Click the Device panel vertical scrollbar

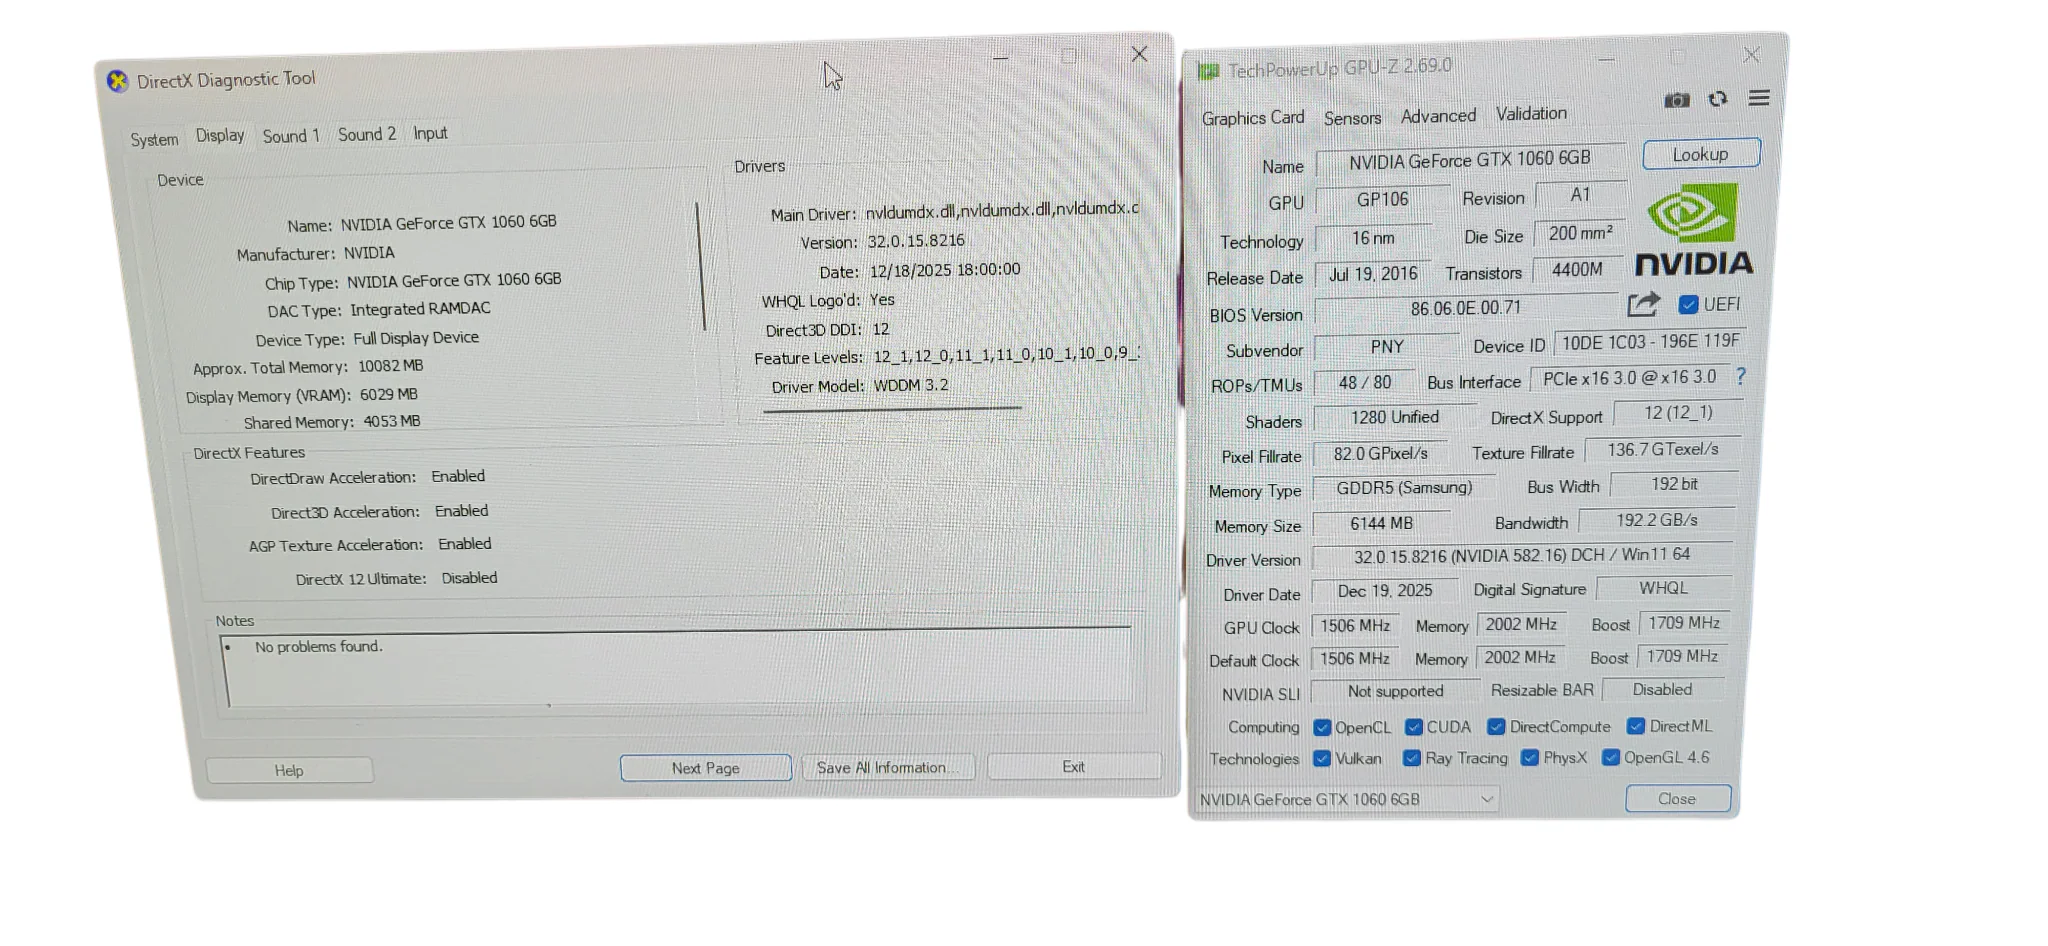pyautogui.click(x=701, y=266)
